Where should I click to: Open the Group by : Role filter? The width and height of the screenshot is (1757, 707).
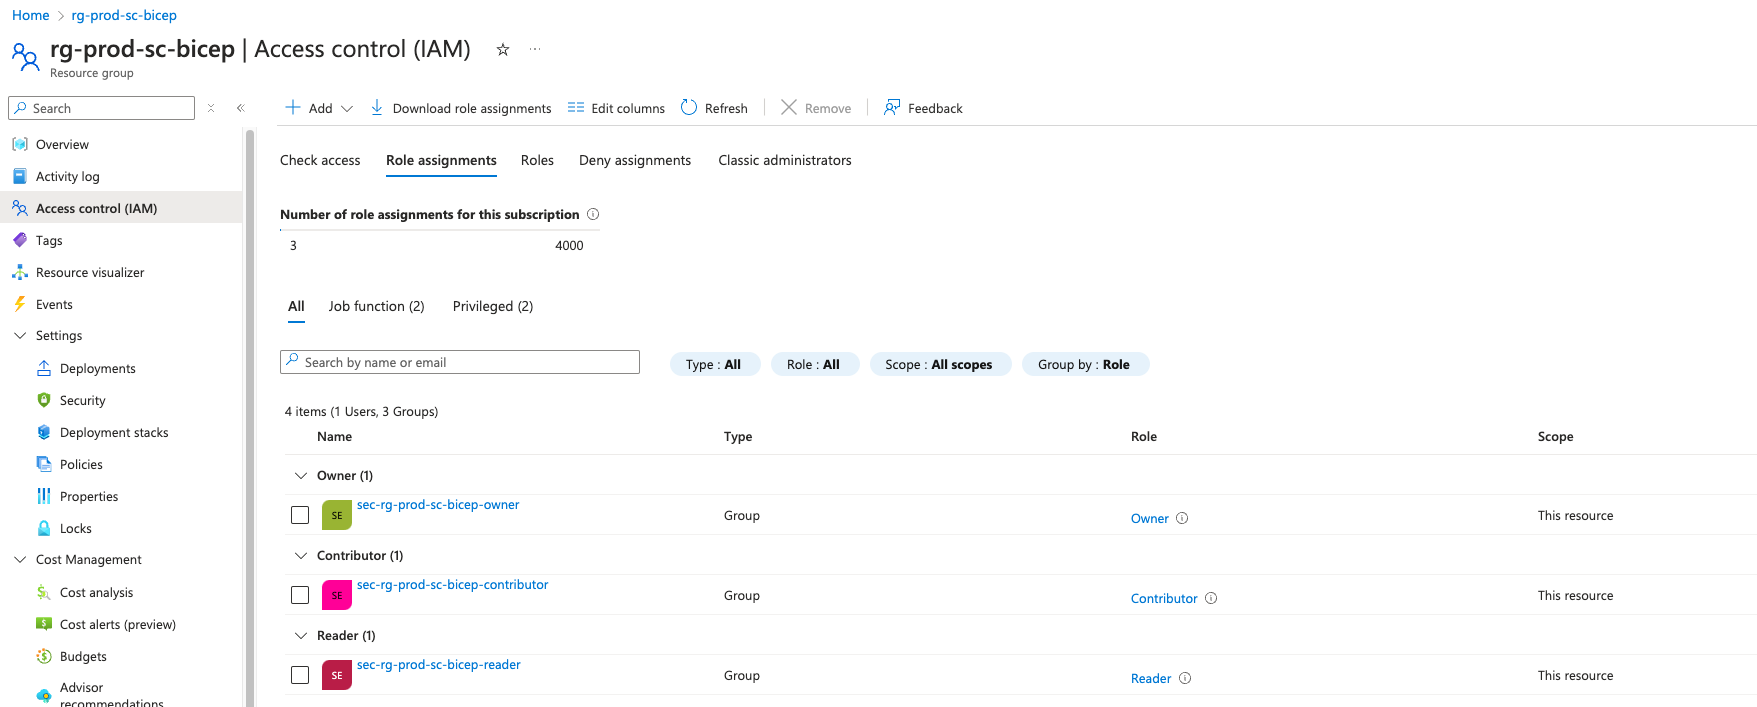[1085, 364]
